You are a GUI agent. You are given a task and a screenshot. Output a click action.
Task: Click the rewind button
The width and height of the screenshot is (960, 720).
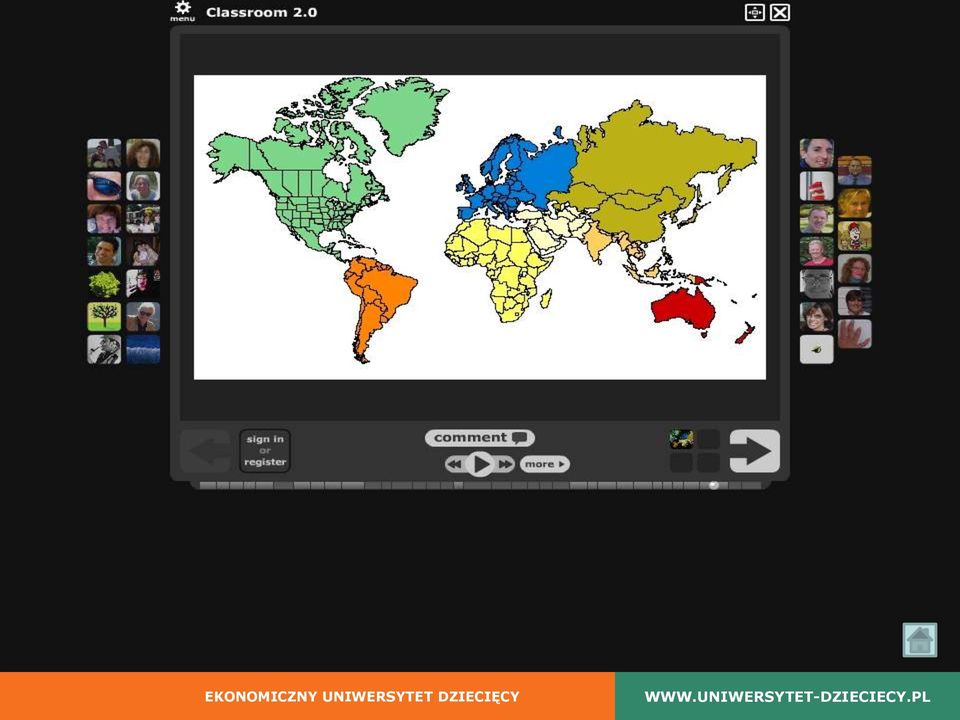click(x=455, y=465)
